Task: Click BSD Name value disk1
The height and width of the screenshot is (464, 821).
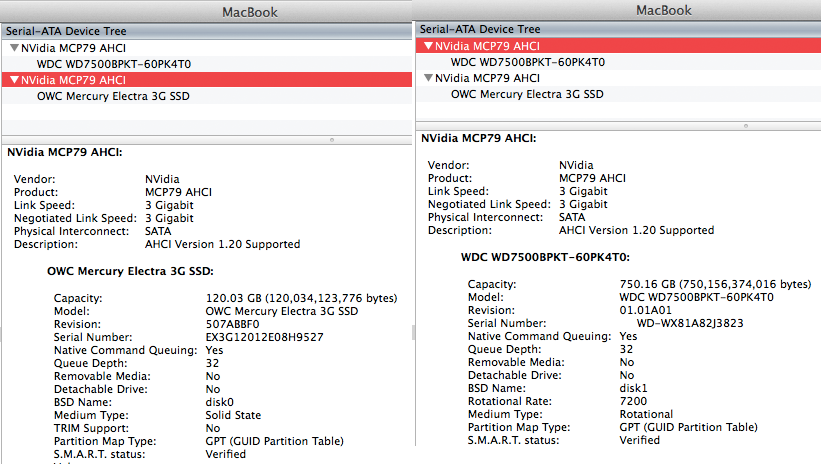Action: 634,388
